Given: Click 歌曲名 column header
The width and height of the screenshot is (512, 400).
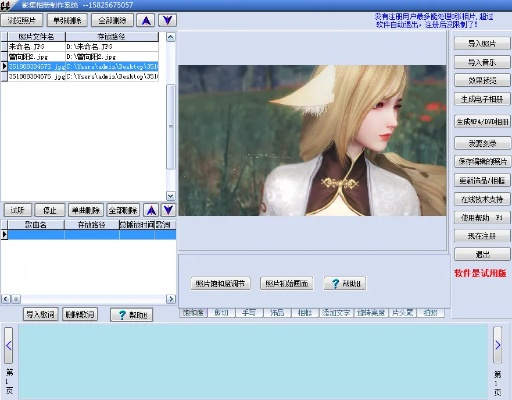Looking at the screenshot, I should [36, 225].
